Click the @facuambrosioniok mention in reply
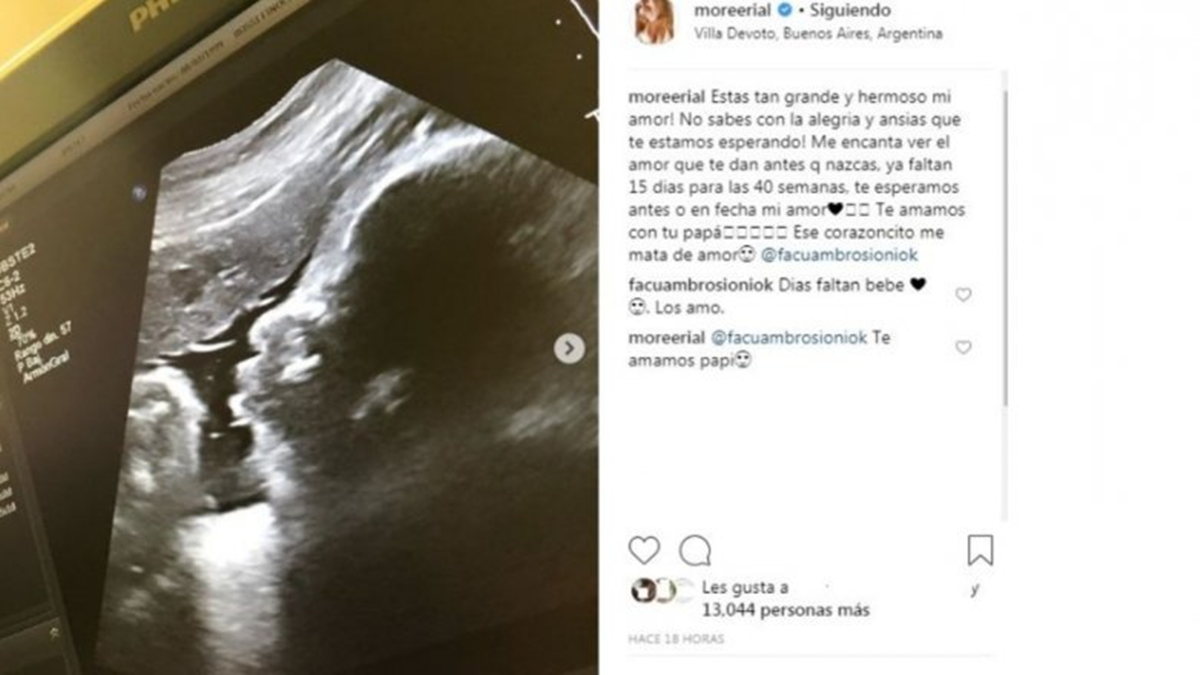 789,338
